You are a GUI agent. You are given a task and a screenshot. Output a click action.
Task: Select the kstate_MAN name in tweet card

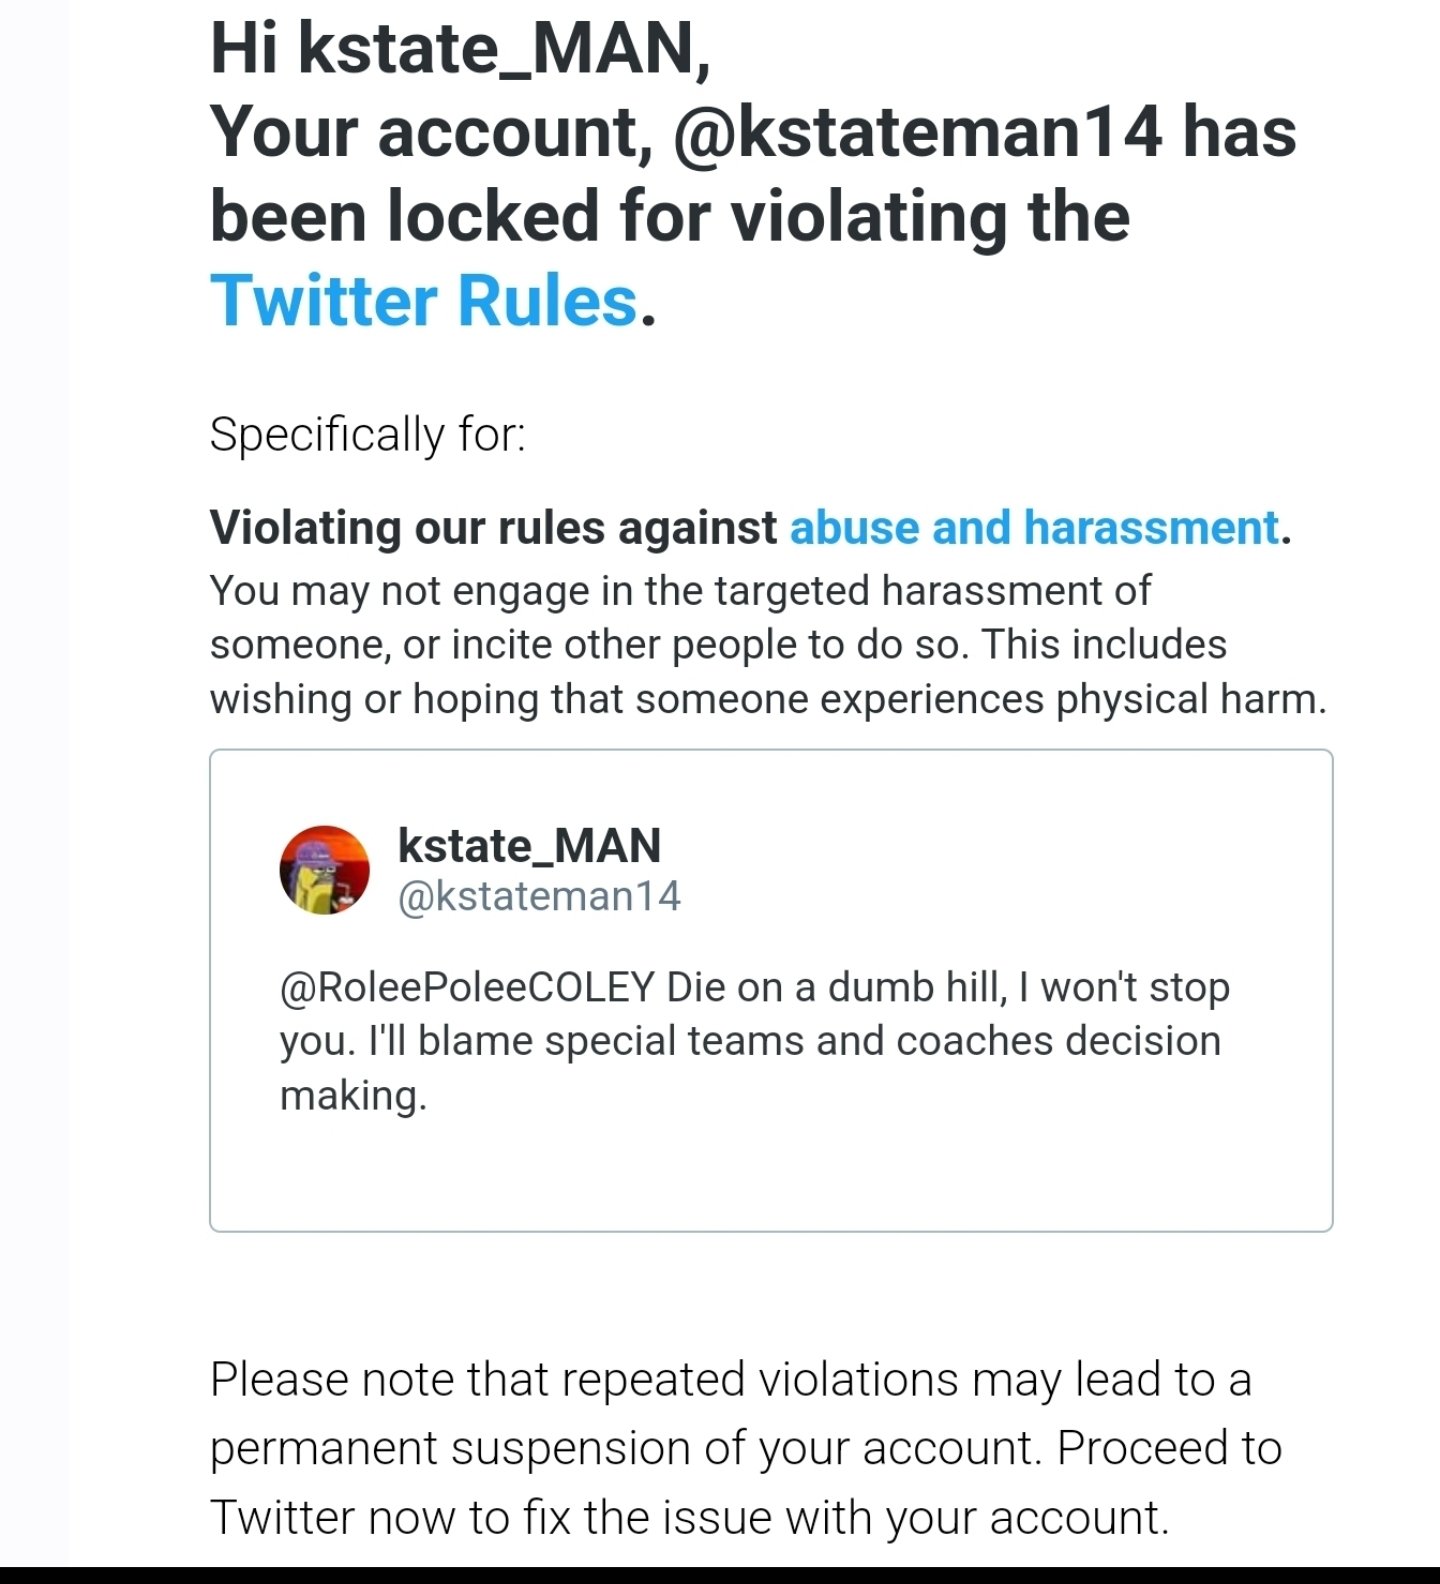point(529,846)
